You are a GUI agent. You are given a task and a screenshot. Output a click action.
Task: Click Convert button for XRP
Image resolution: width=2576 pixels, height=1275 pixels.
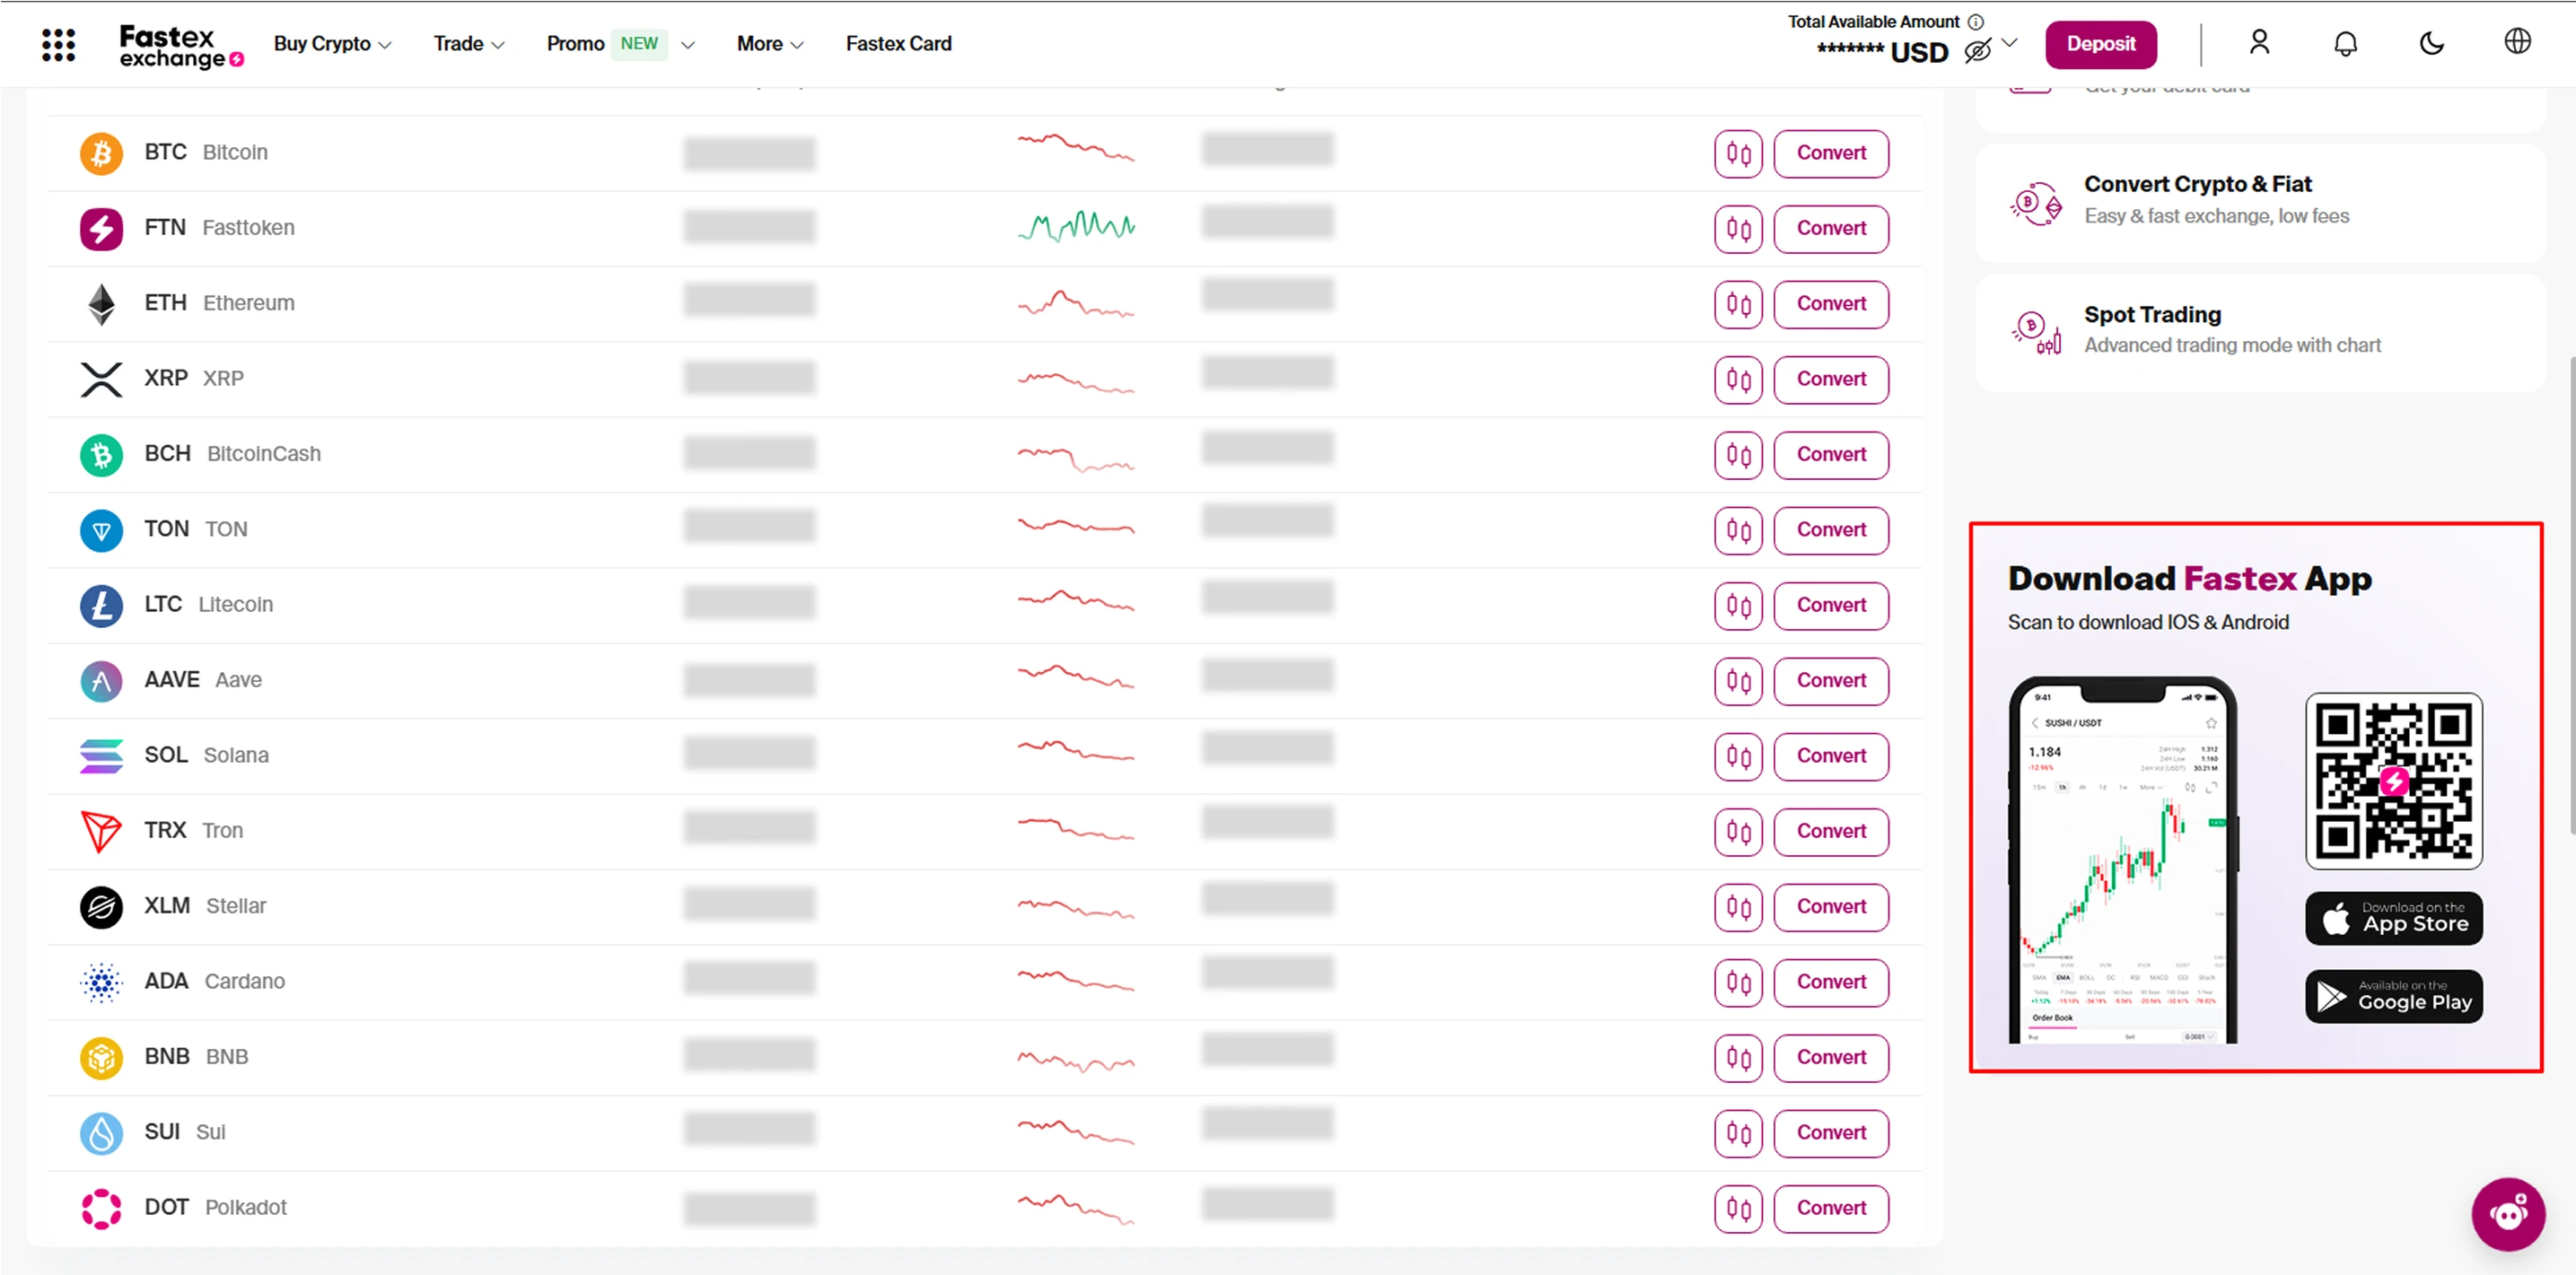(1830, 380)
